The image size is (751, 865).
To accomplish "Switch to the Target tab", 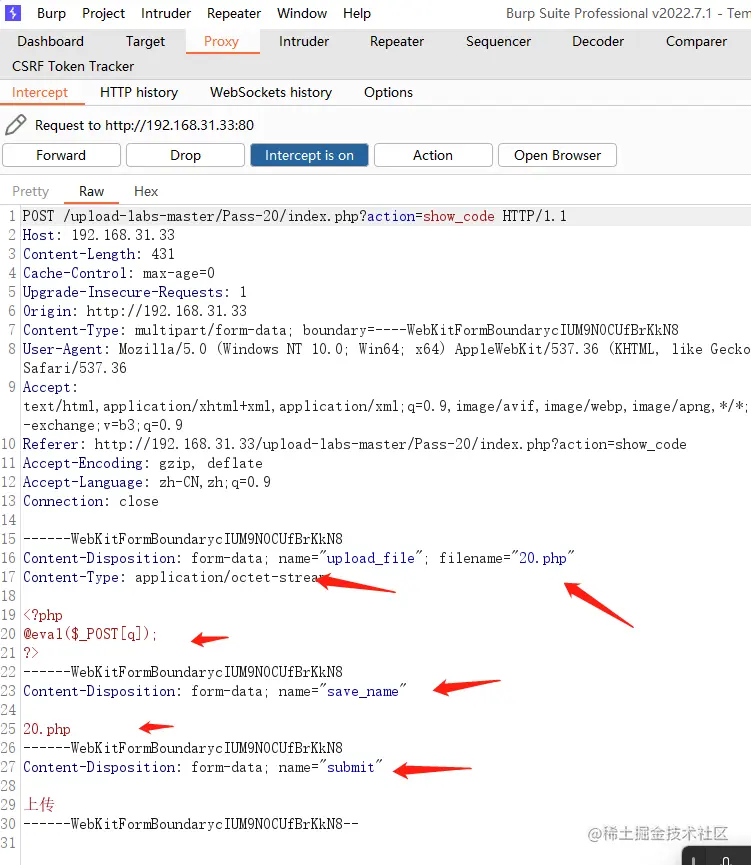I will 145,41.
